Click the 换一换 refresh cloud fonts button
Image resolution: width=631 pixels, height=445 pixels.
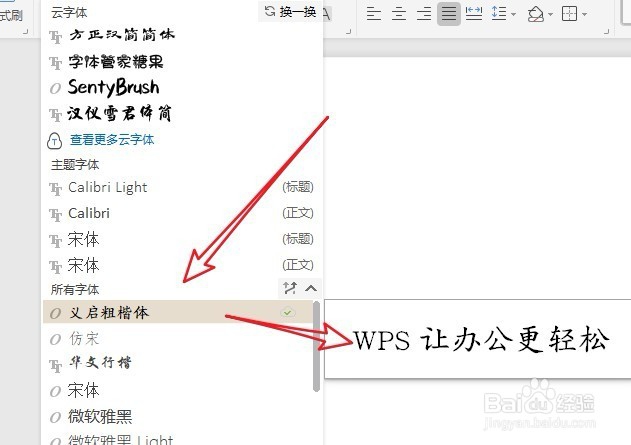coord(290,11)
